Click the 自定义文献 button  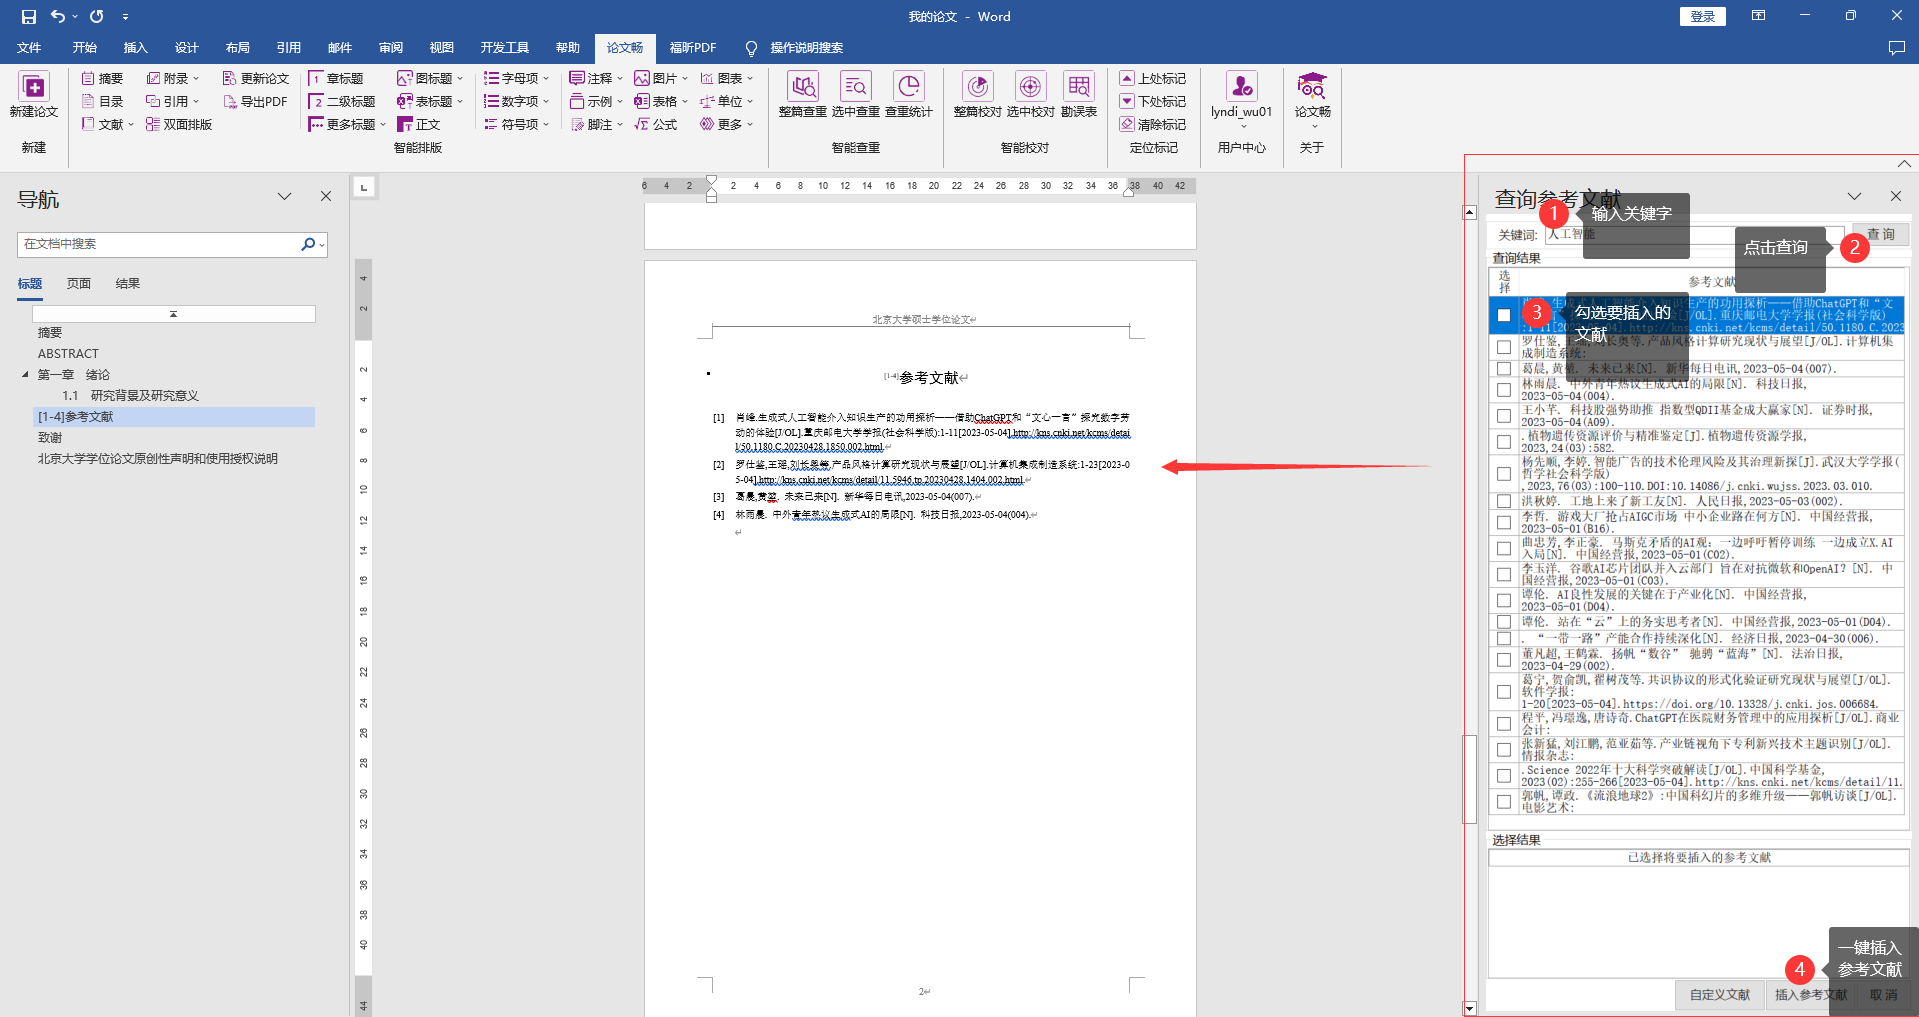pyautogui.click(x=1720, y=995)
